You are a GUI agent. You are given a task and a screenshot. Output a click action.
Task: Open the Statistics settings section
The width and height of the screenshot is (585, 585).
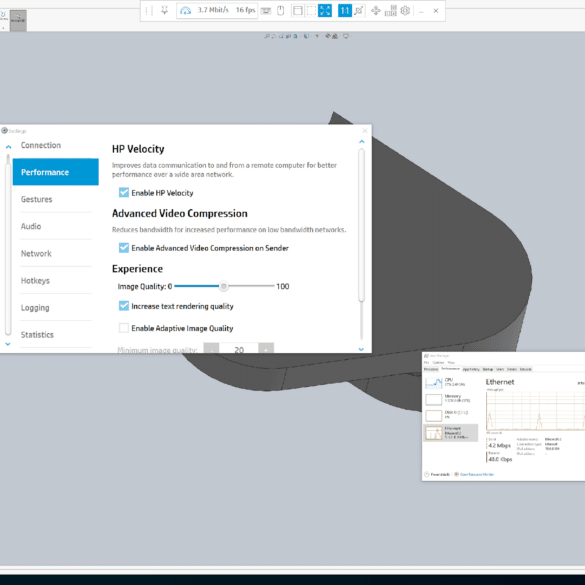(37, 335)
